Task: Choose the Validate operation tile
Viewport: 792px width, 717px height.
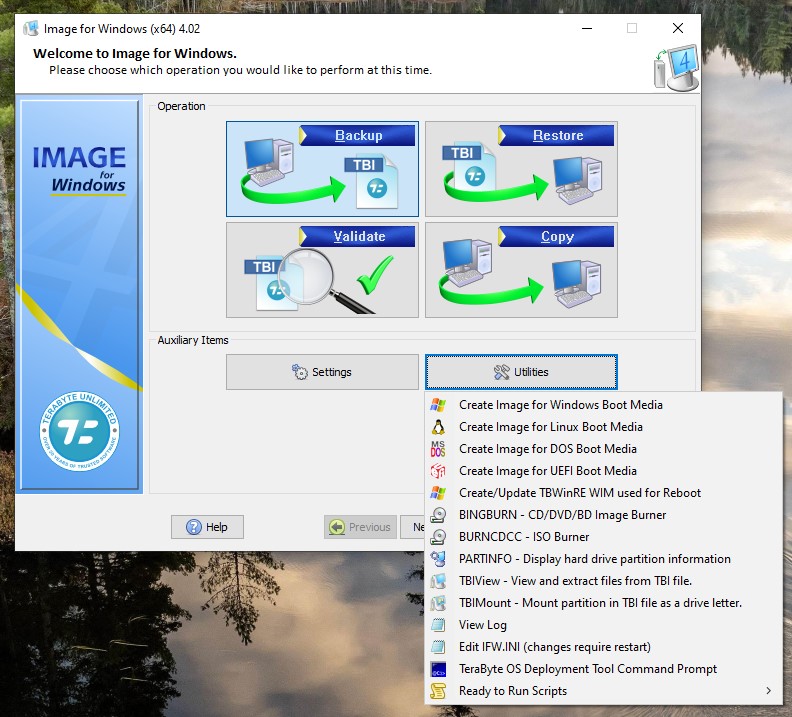Action: 322,270
